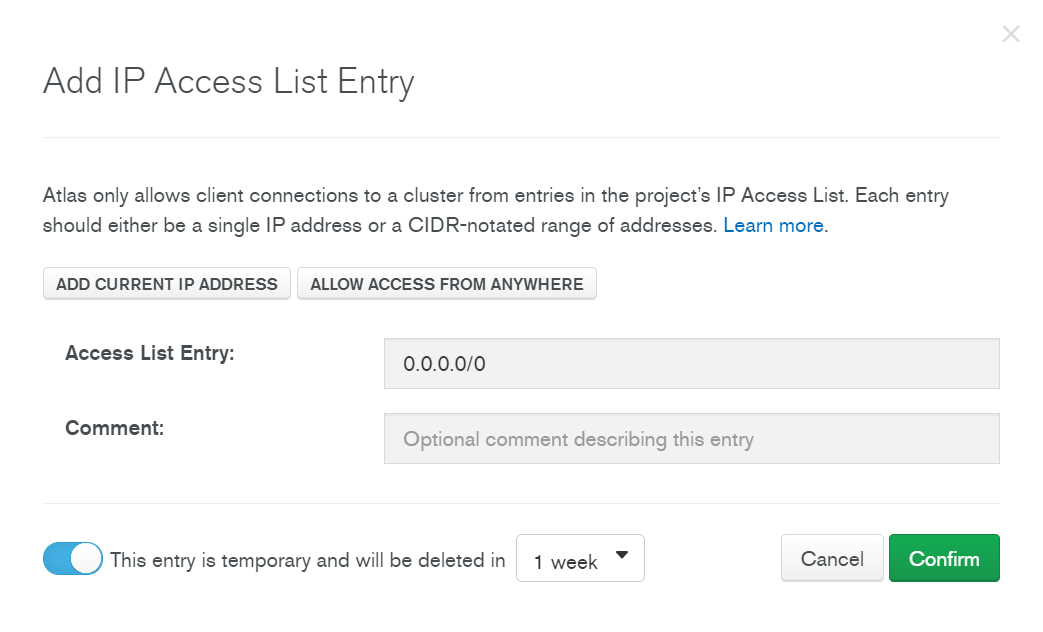Click into the Comment input box
The width and height of the screenshot is (1043, 632).
click(691, 439)
